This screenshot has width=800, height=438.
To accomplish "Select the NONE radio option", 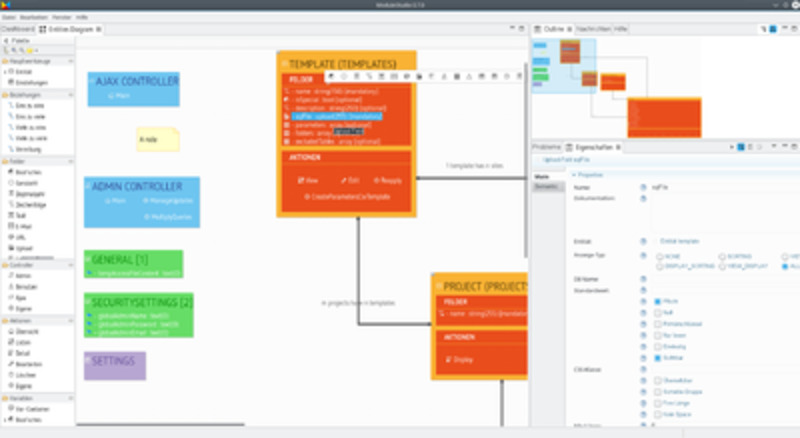I will click(x=660, y=256).
